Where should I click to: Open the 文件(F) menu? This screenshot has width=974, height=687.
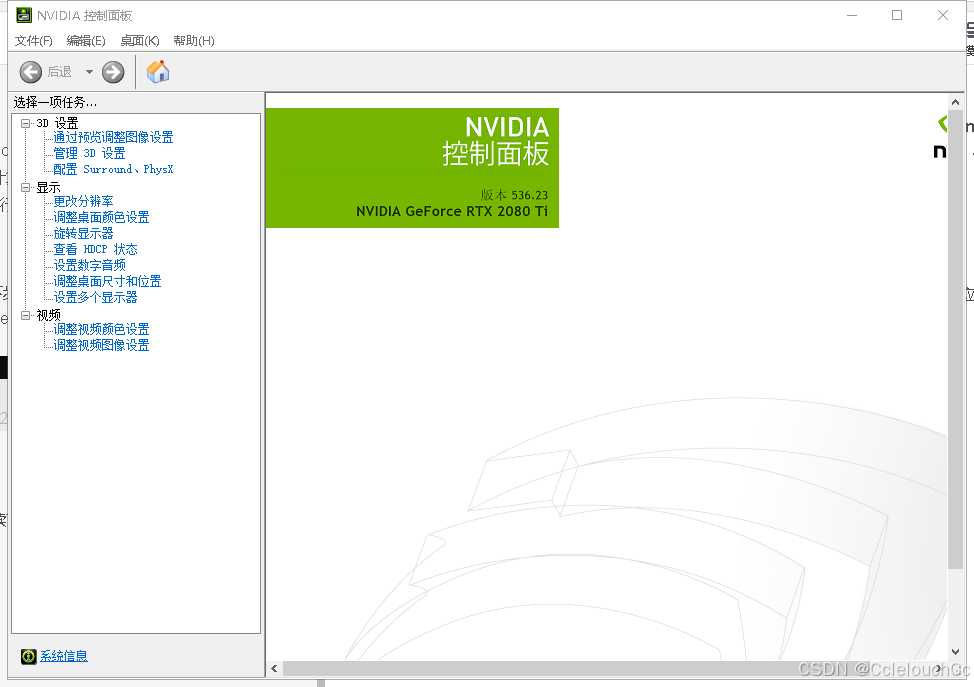coord(34,40)
